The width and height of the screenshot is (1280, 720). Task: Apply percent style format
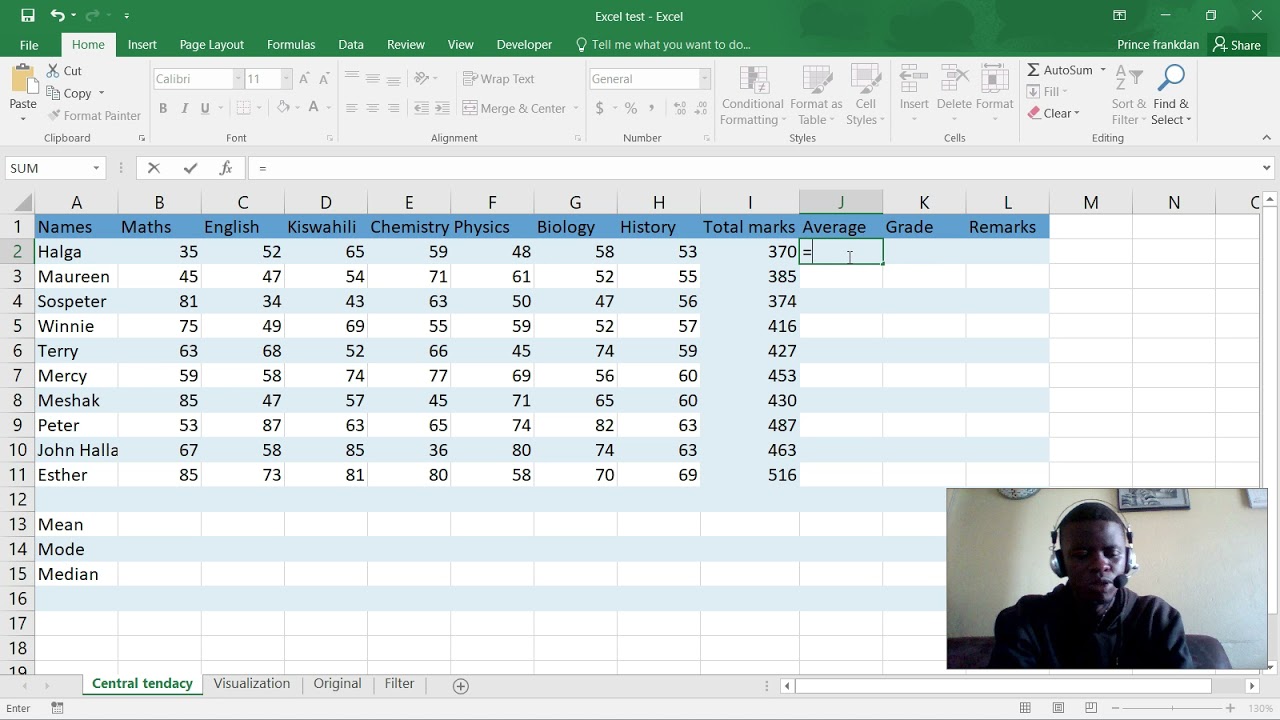click(x=630, y=108)
